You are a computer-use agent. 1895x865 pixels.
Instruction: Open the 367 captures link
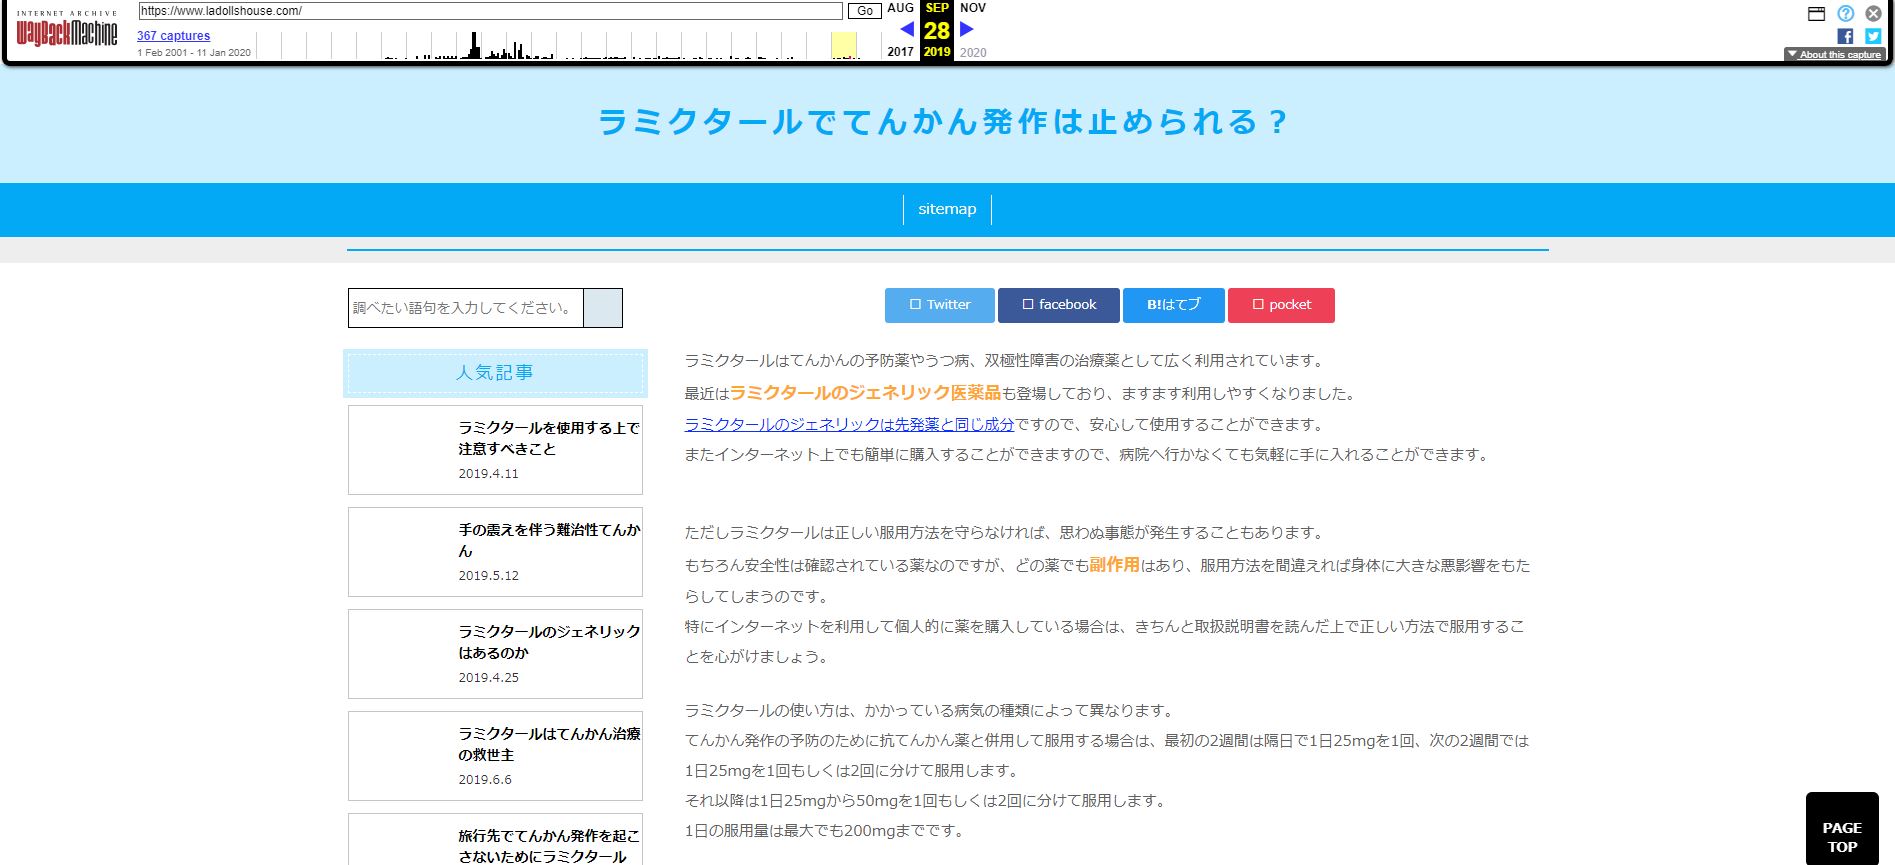(x=173, y=36)
